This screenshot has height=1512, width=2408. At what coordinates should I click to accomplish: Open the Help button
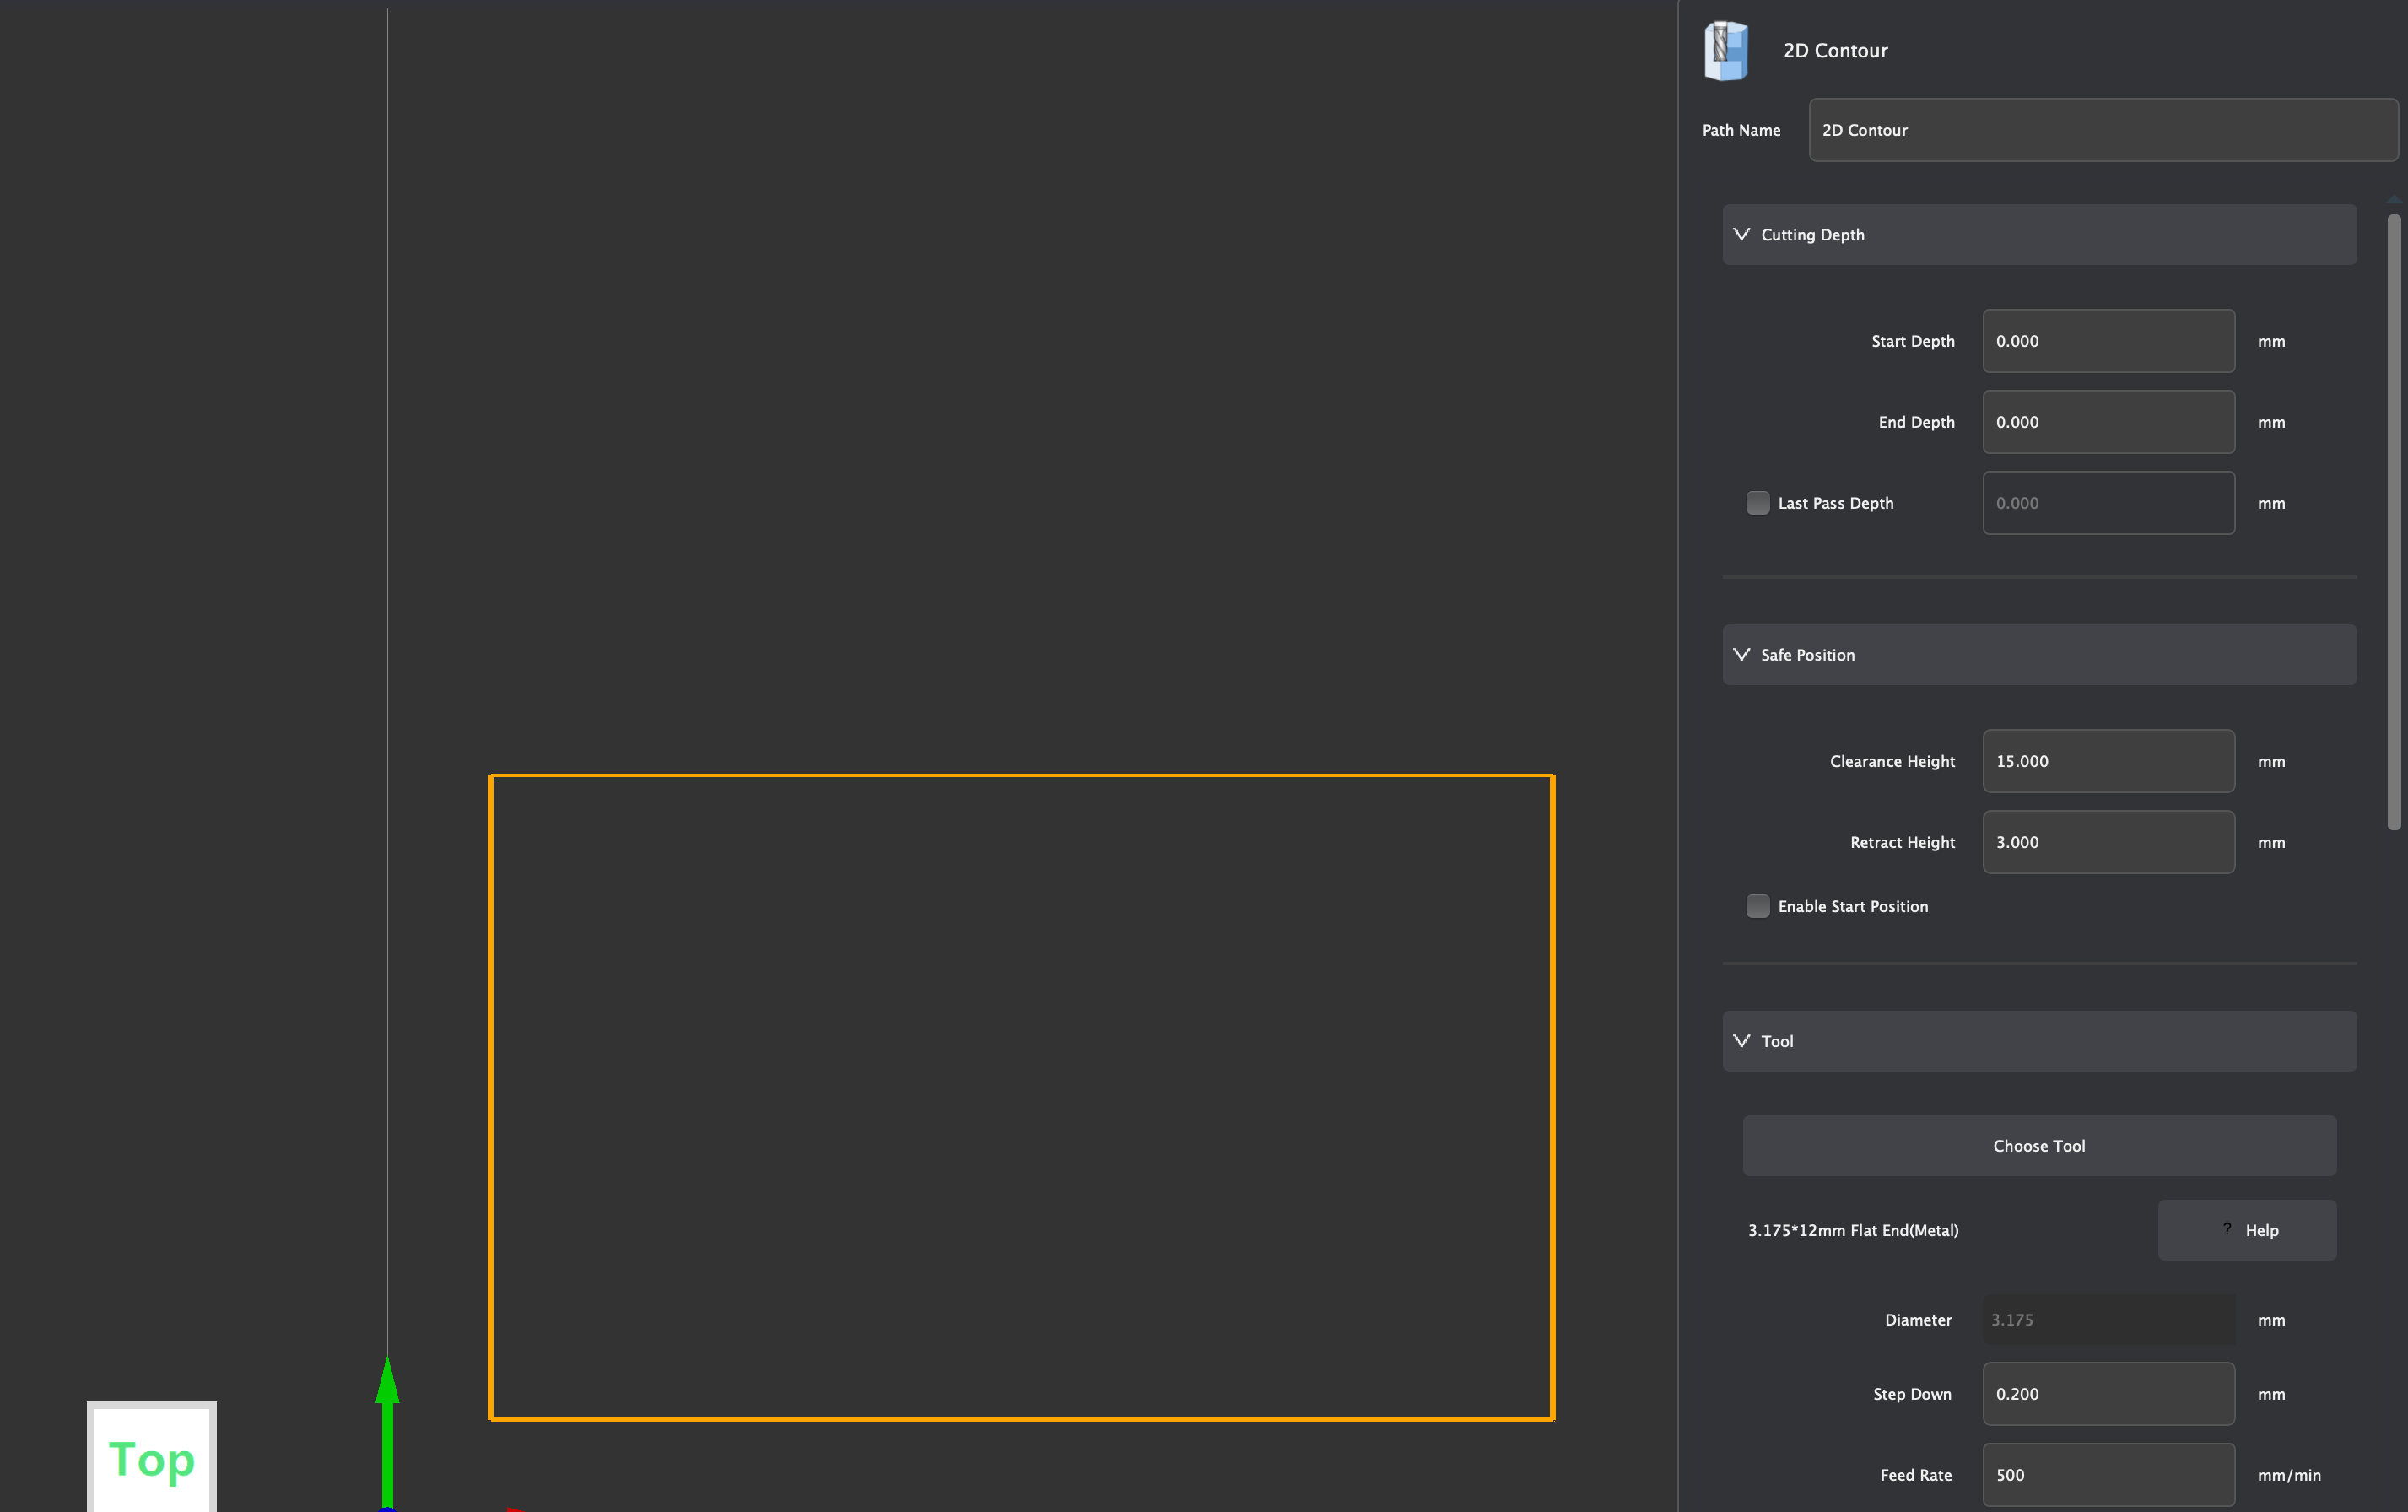2246,1230
